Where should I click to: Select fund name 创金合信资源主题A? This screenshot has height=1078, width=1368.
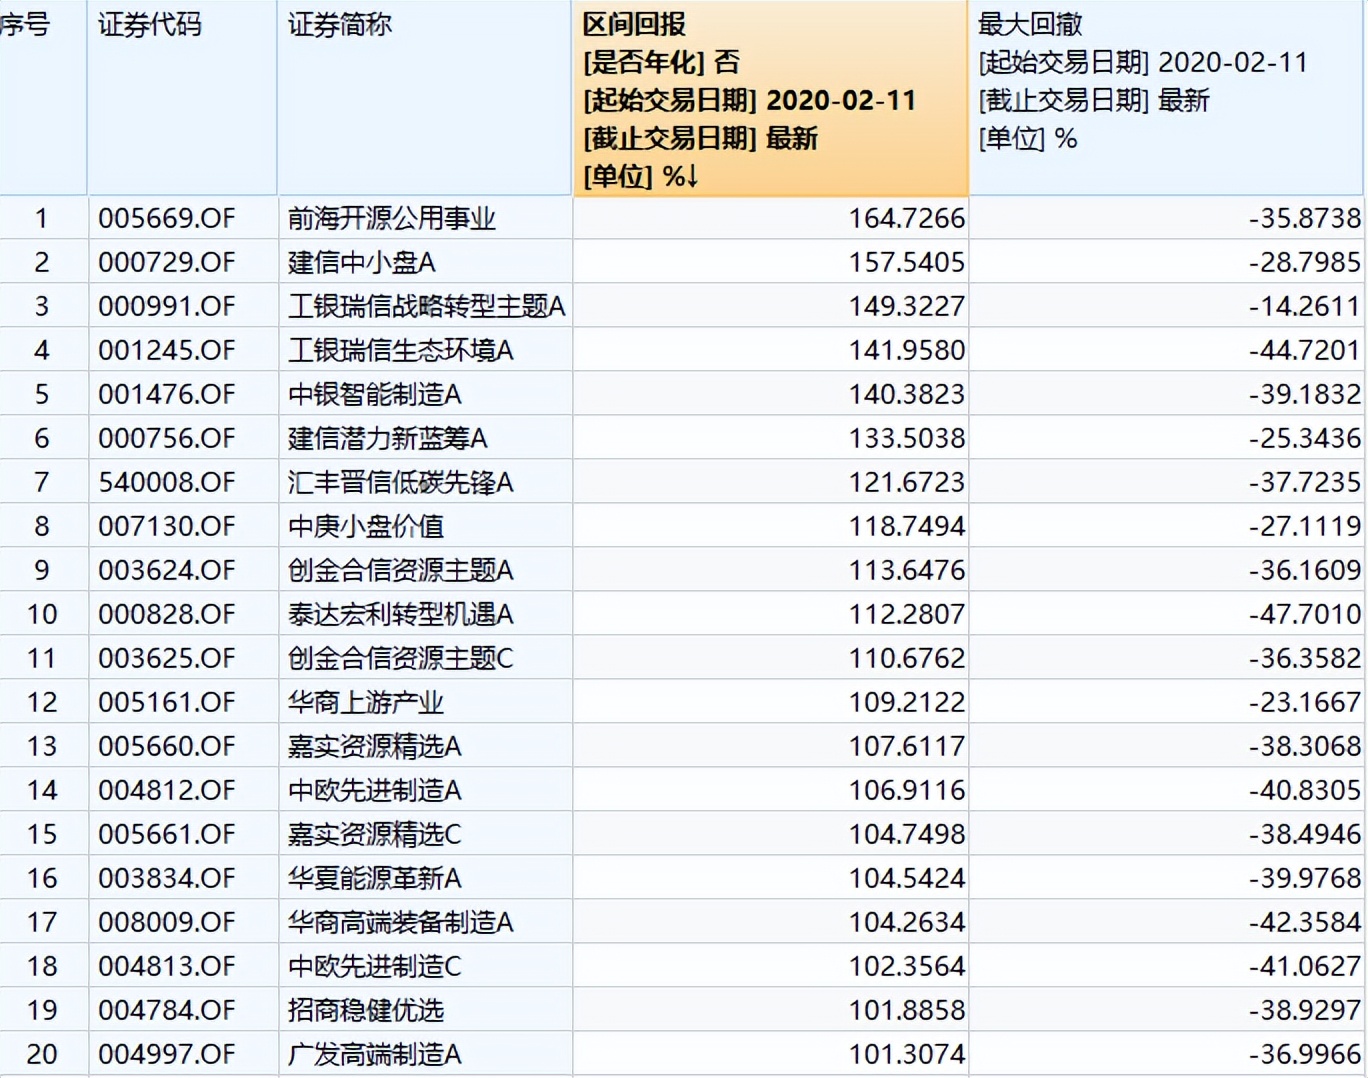click(x=401, y=570)
